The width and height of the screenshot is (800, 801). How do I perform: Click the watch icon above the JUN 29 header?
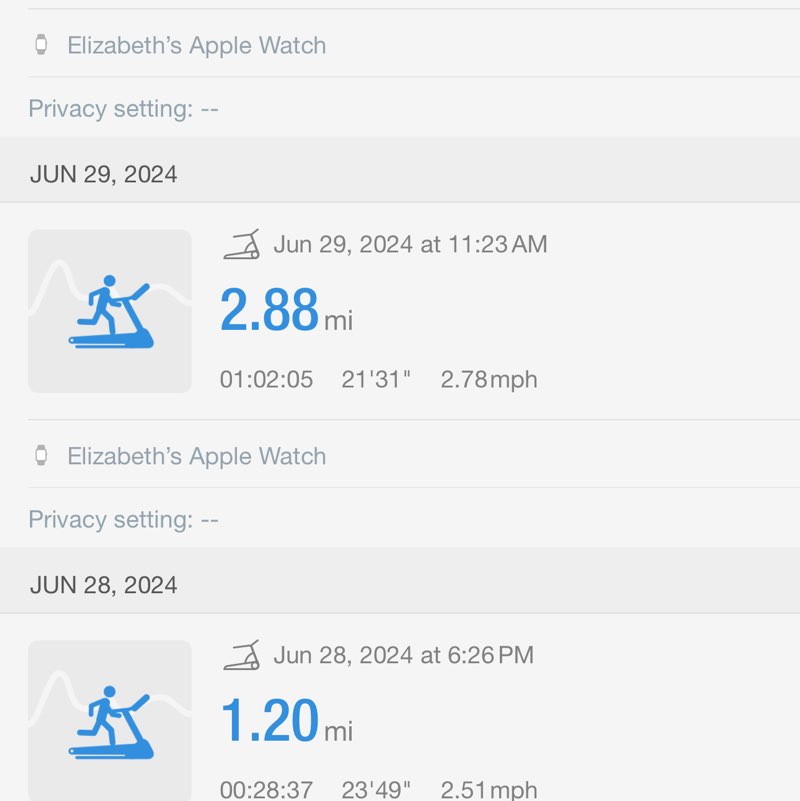point(41,45)
